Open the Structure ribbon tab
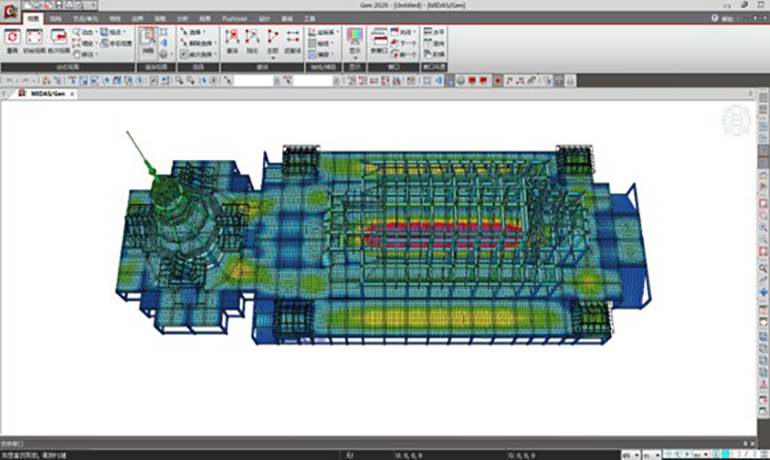The image size is (770, 460). (55, 18)
